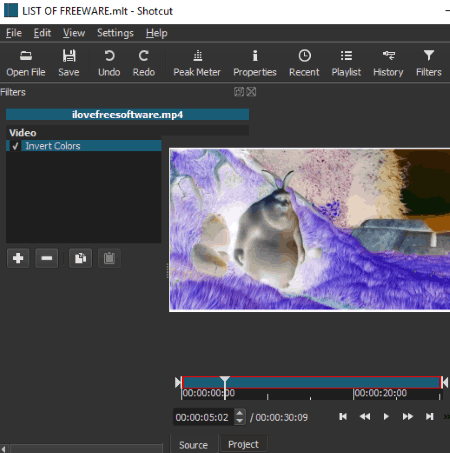This screenshot has height=453, width=450.
Task: Switch to the Project tab
Action: [x=243, y=444]
